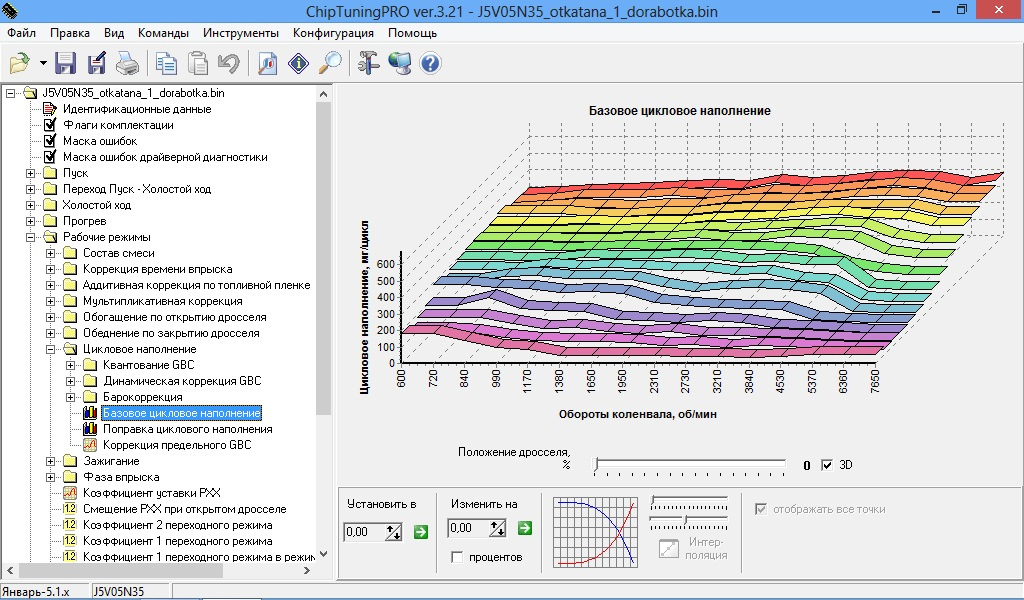Screen dimensions: 1024x600
Task: Open the hammer and wrench settings icon
Action: pyautogui.click(x=368, y=64)
